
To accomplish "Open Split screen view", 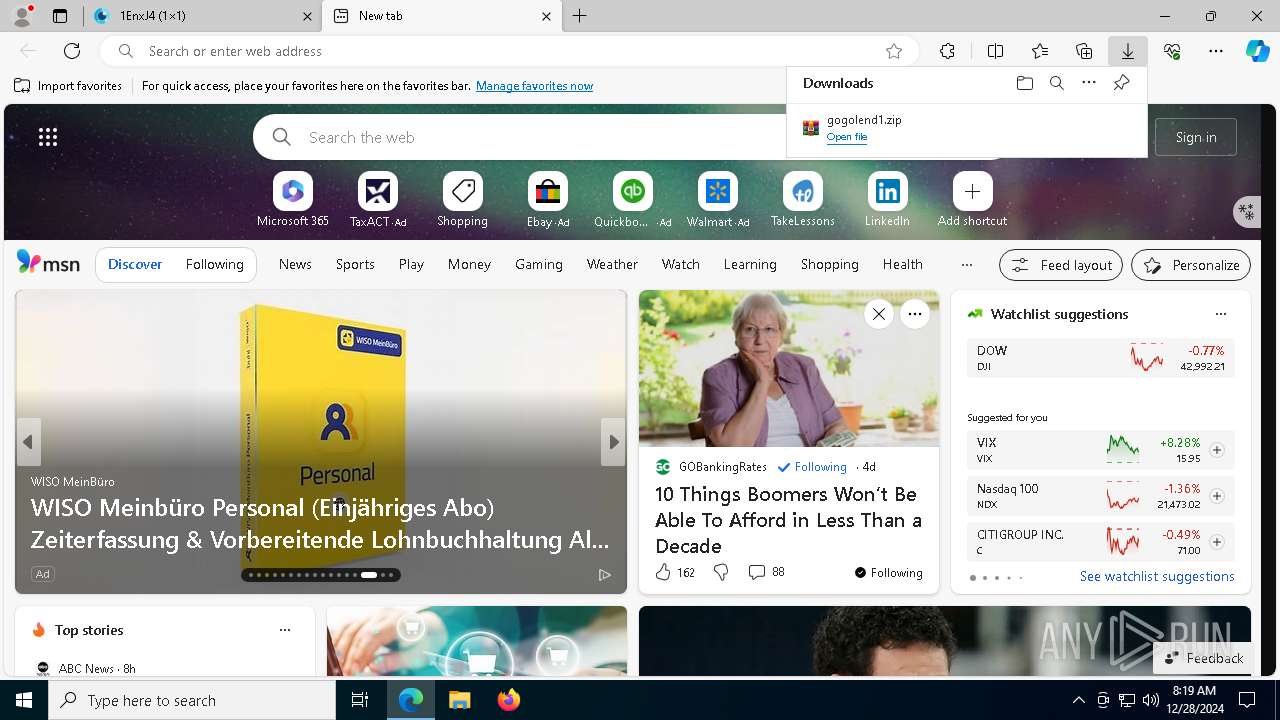I will [x=995, y=51].
